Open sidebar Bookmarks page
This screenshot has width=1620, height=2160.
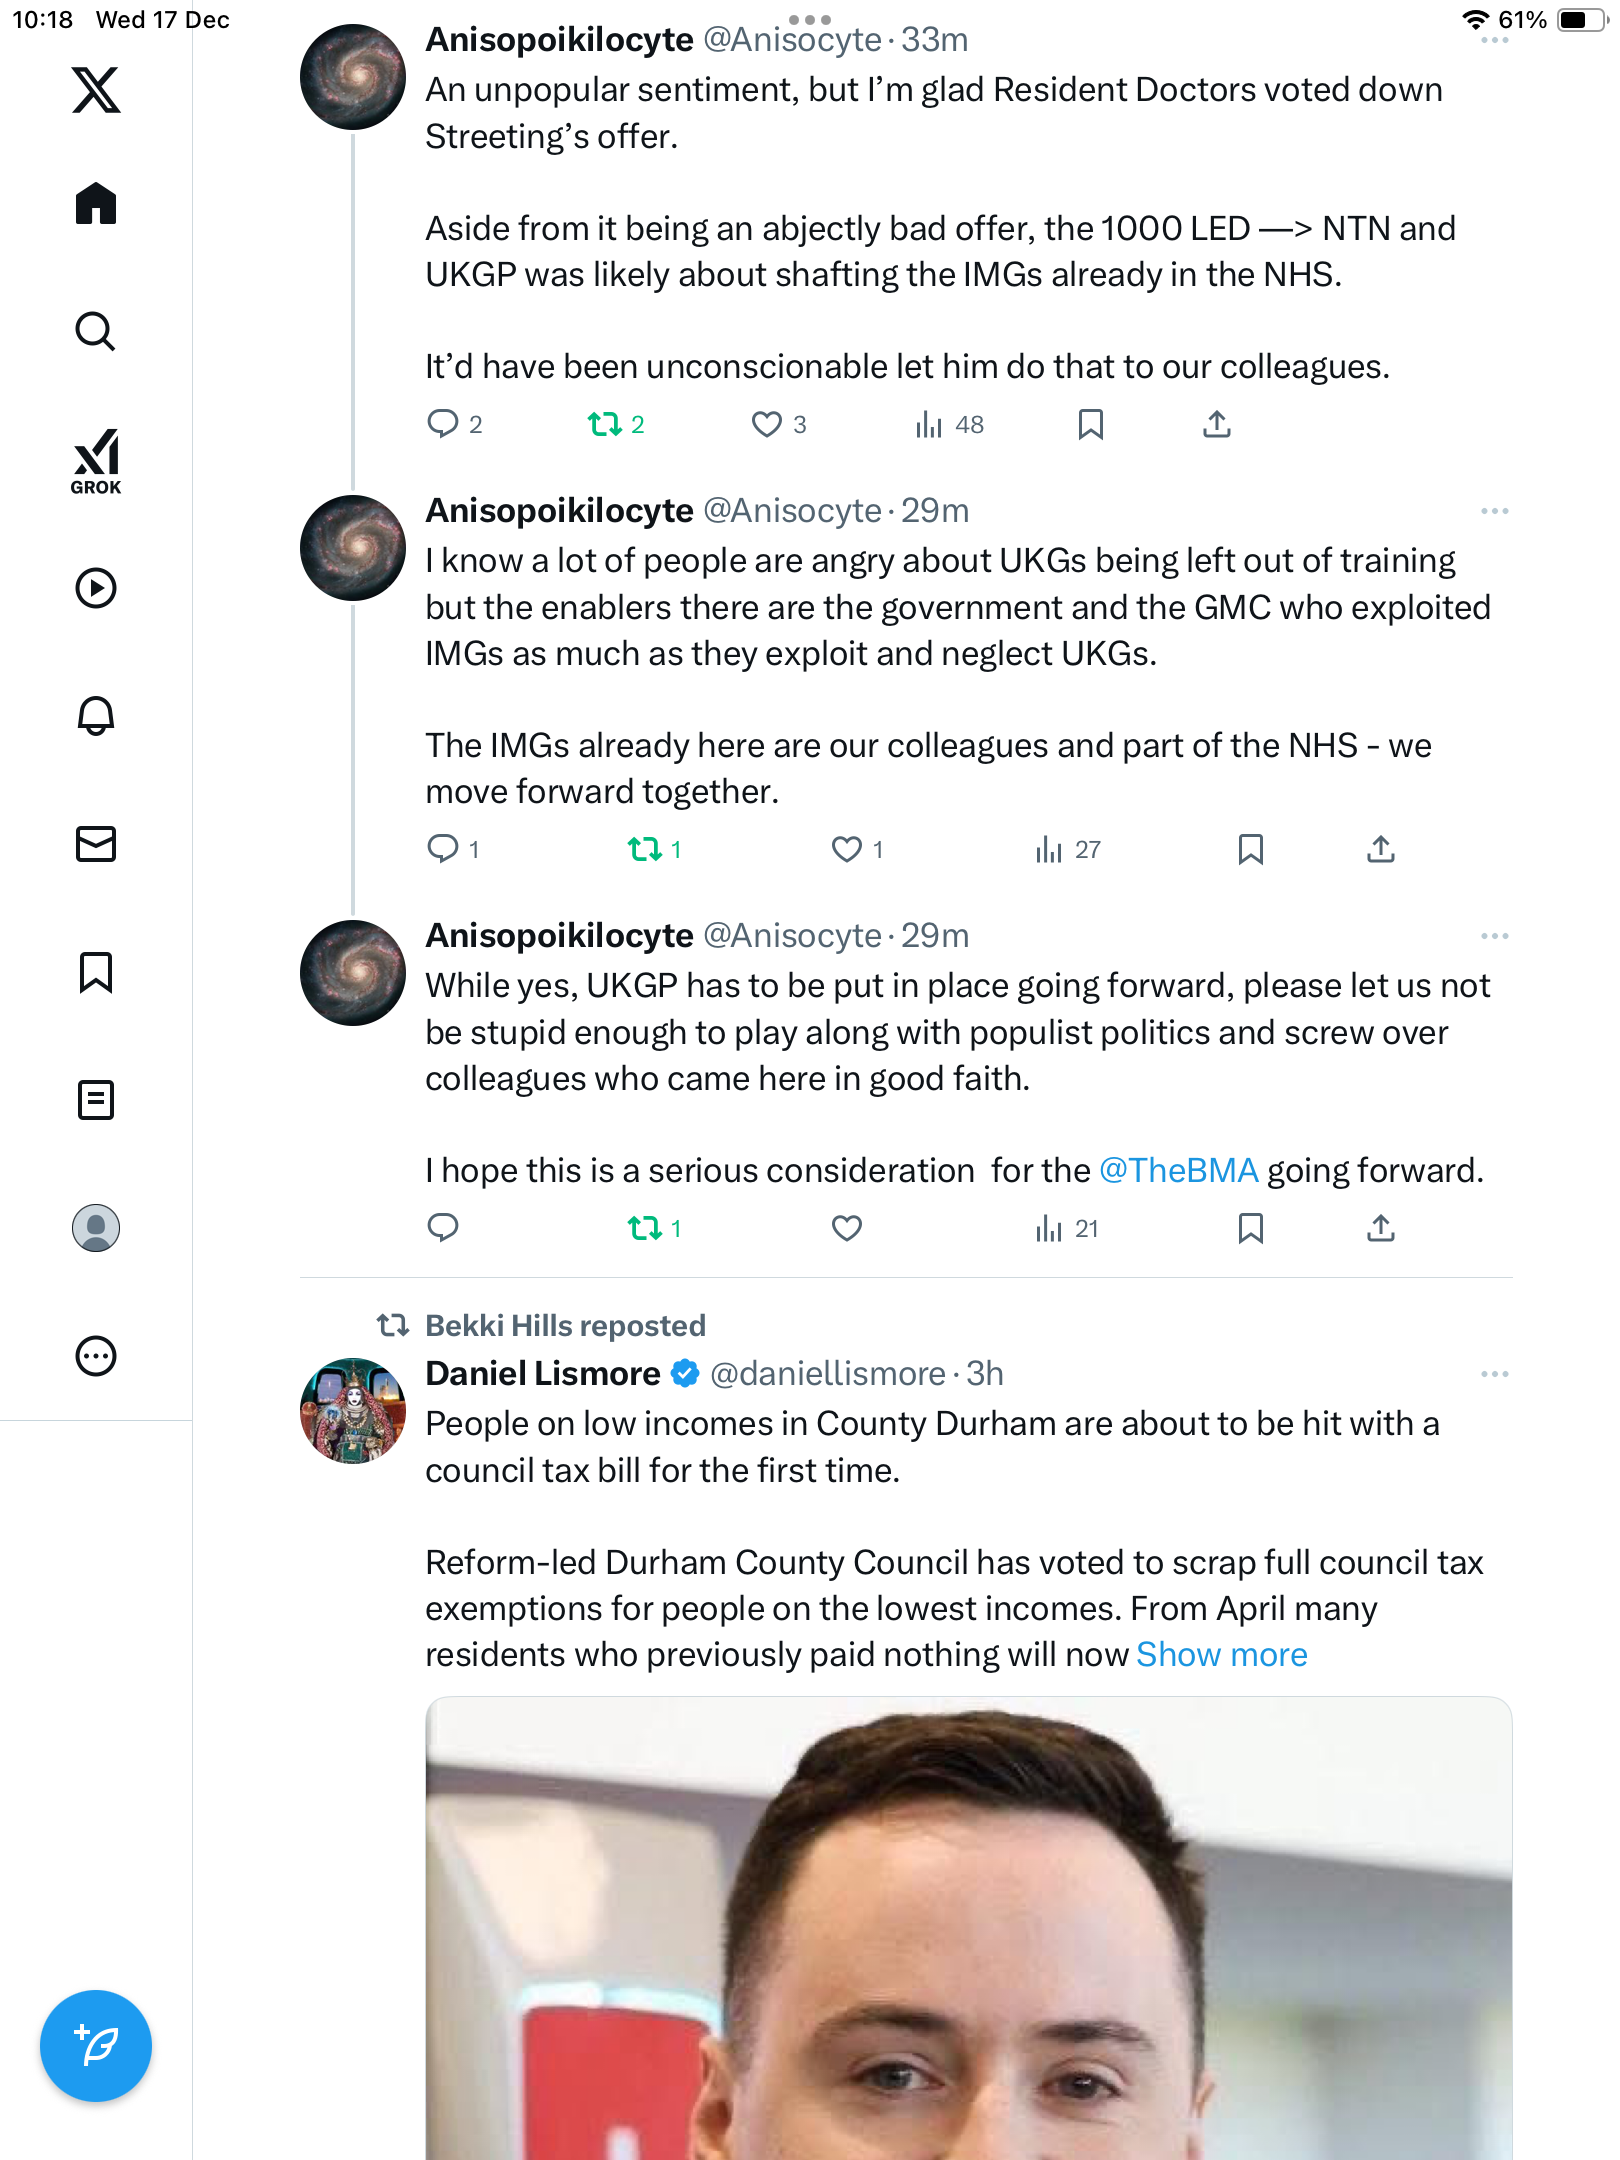point(96,972)
